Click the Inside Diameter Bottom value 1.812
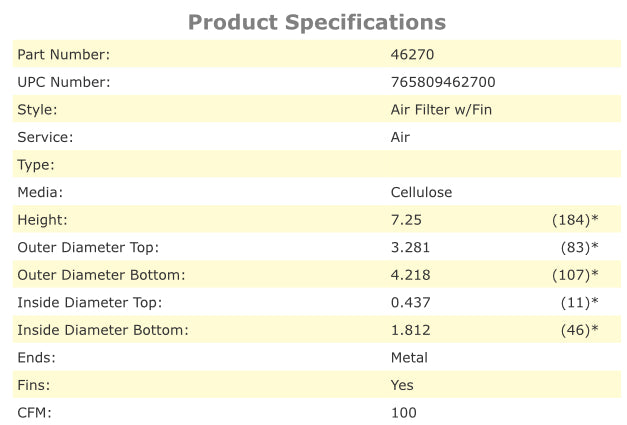627x425 pixels. (408, 329)
